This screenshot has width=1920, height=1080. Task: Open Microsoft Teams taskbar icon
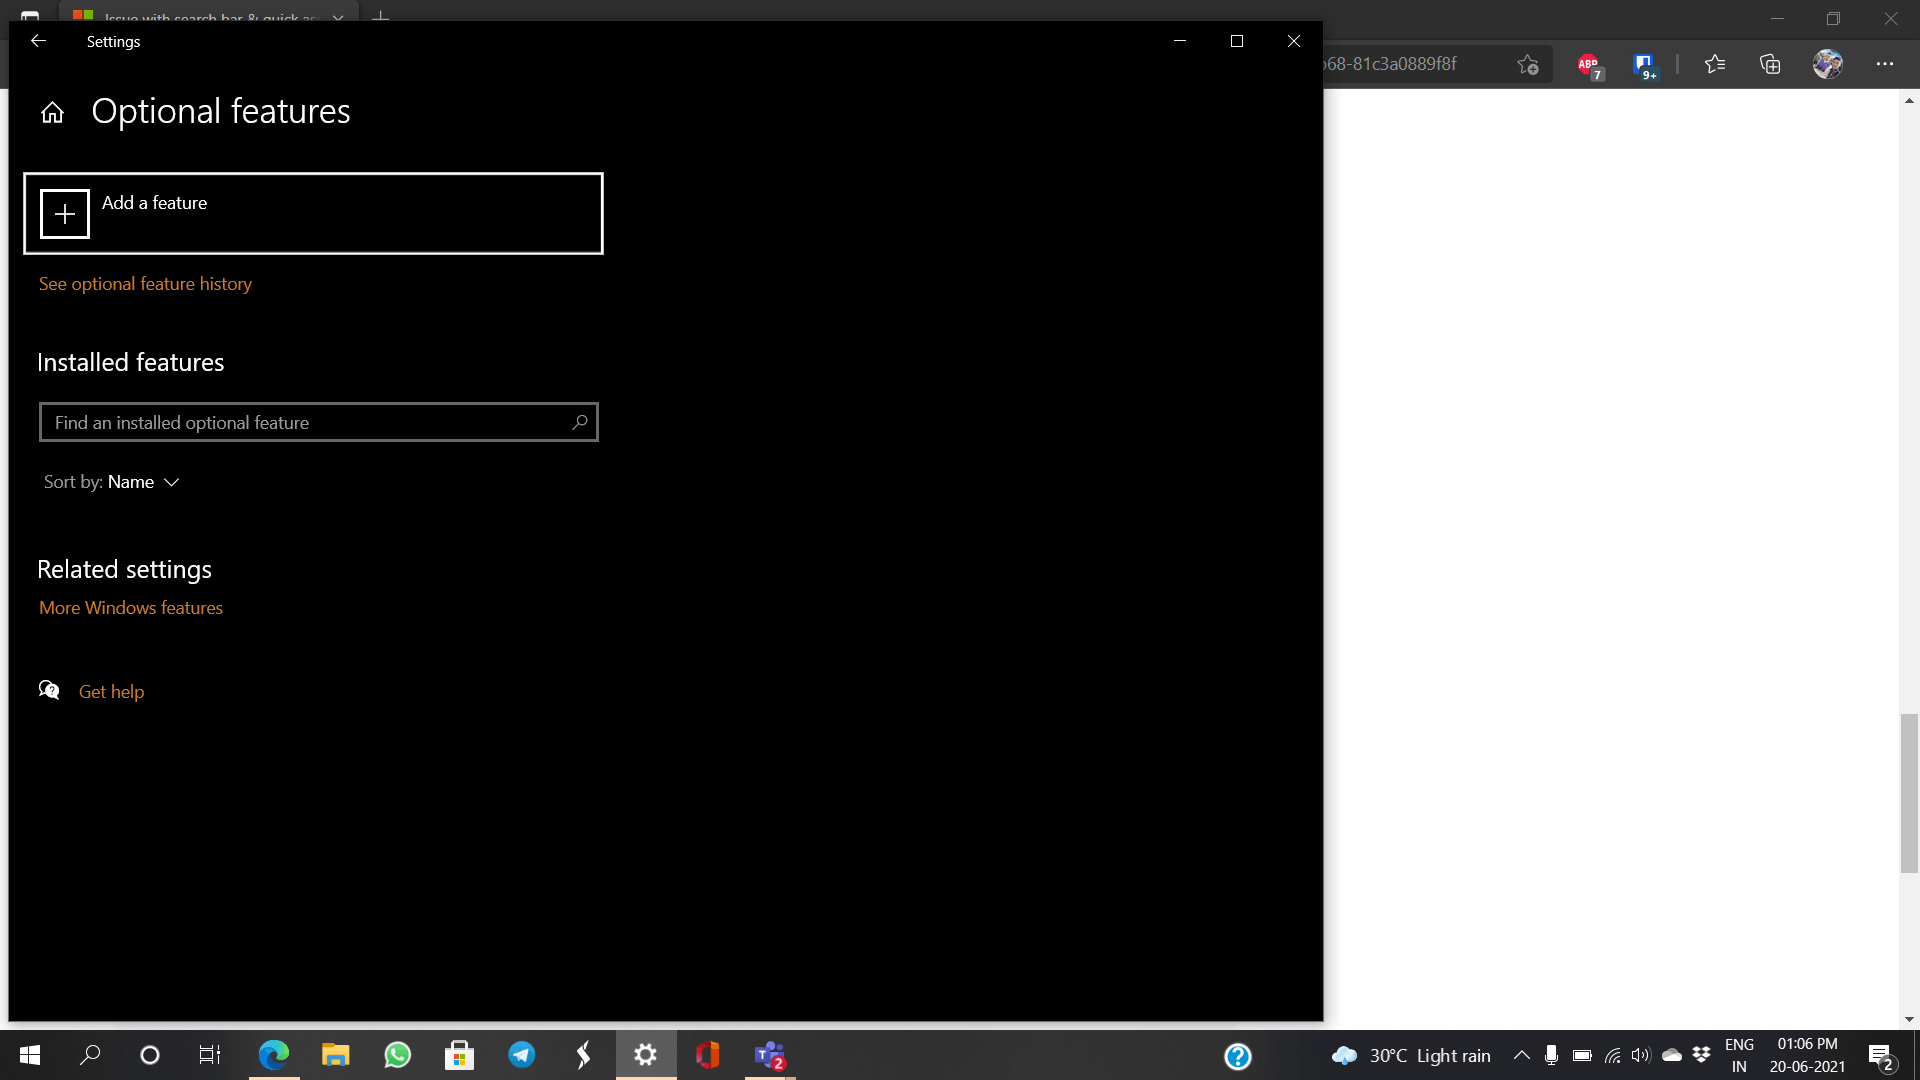(x=770, y=1055)
